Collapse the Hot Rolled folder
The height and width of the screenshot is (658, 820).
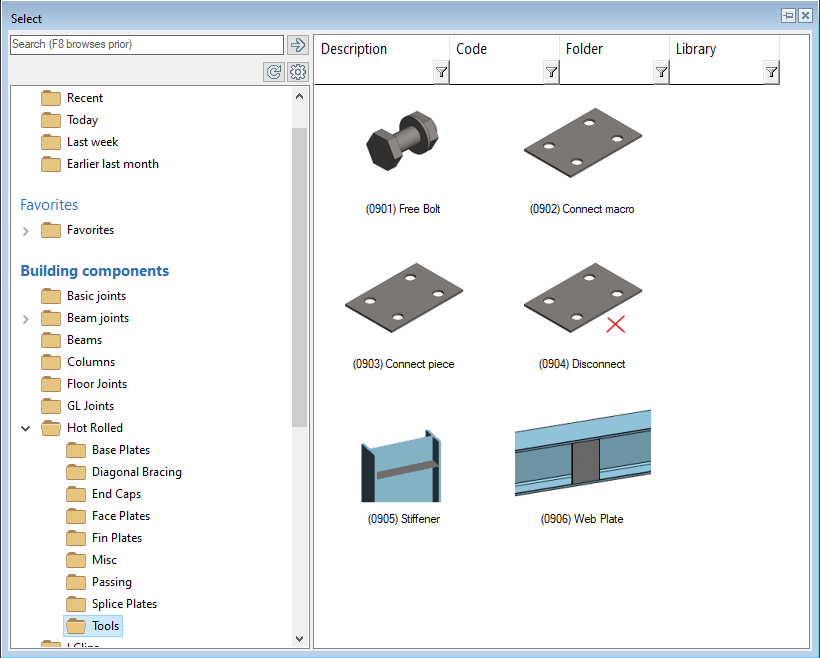(26, 428)
